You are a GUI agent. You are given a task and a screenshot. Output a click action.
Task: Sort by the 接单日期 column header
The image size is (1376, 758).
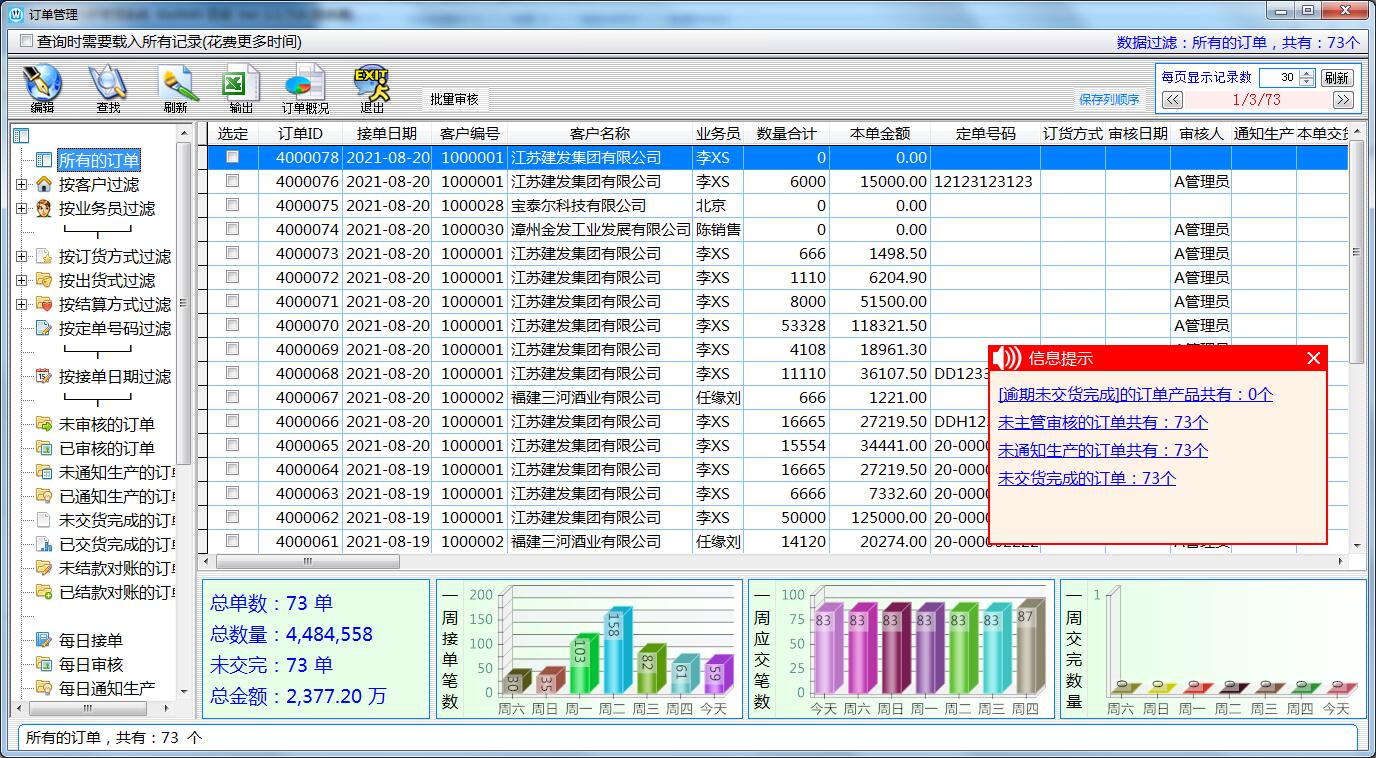(387, 134)
